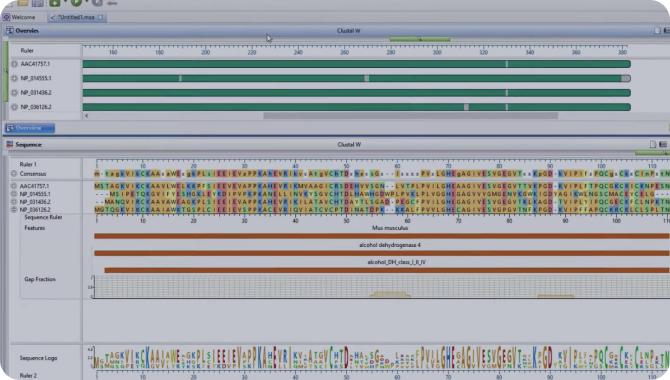Click the Overview scrollbar left arrow
Screen dimensions: 670x380
[87, 115]
